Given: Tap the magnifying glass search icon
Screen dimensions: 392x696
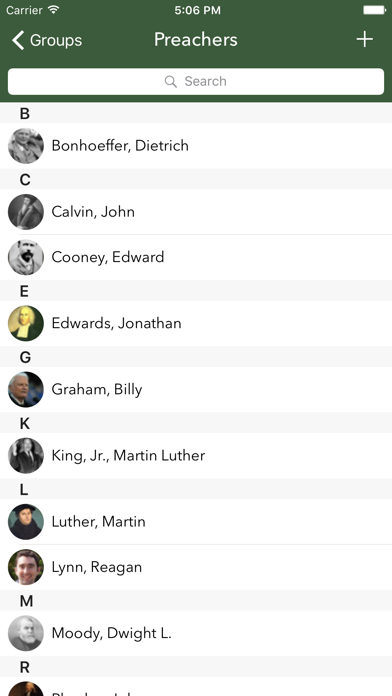Looking at the screenshot, I should pyautogui.click(x=170, y=81).
